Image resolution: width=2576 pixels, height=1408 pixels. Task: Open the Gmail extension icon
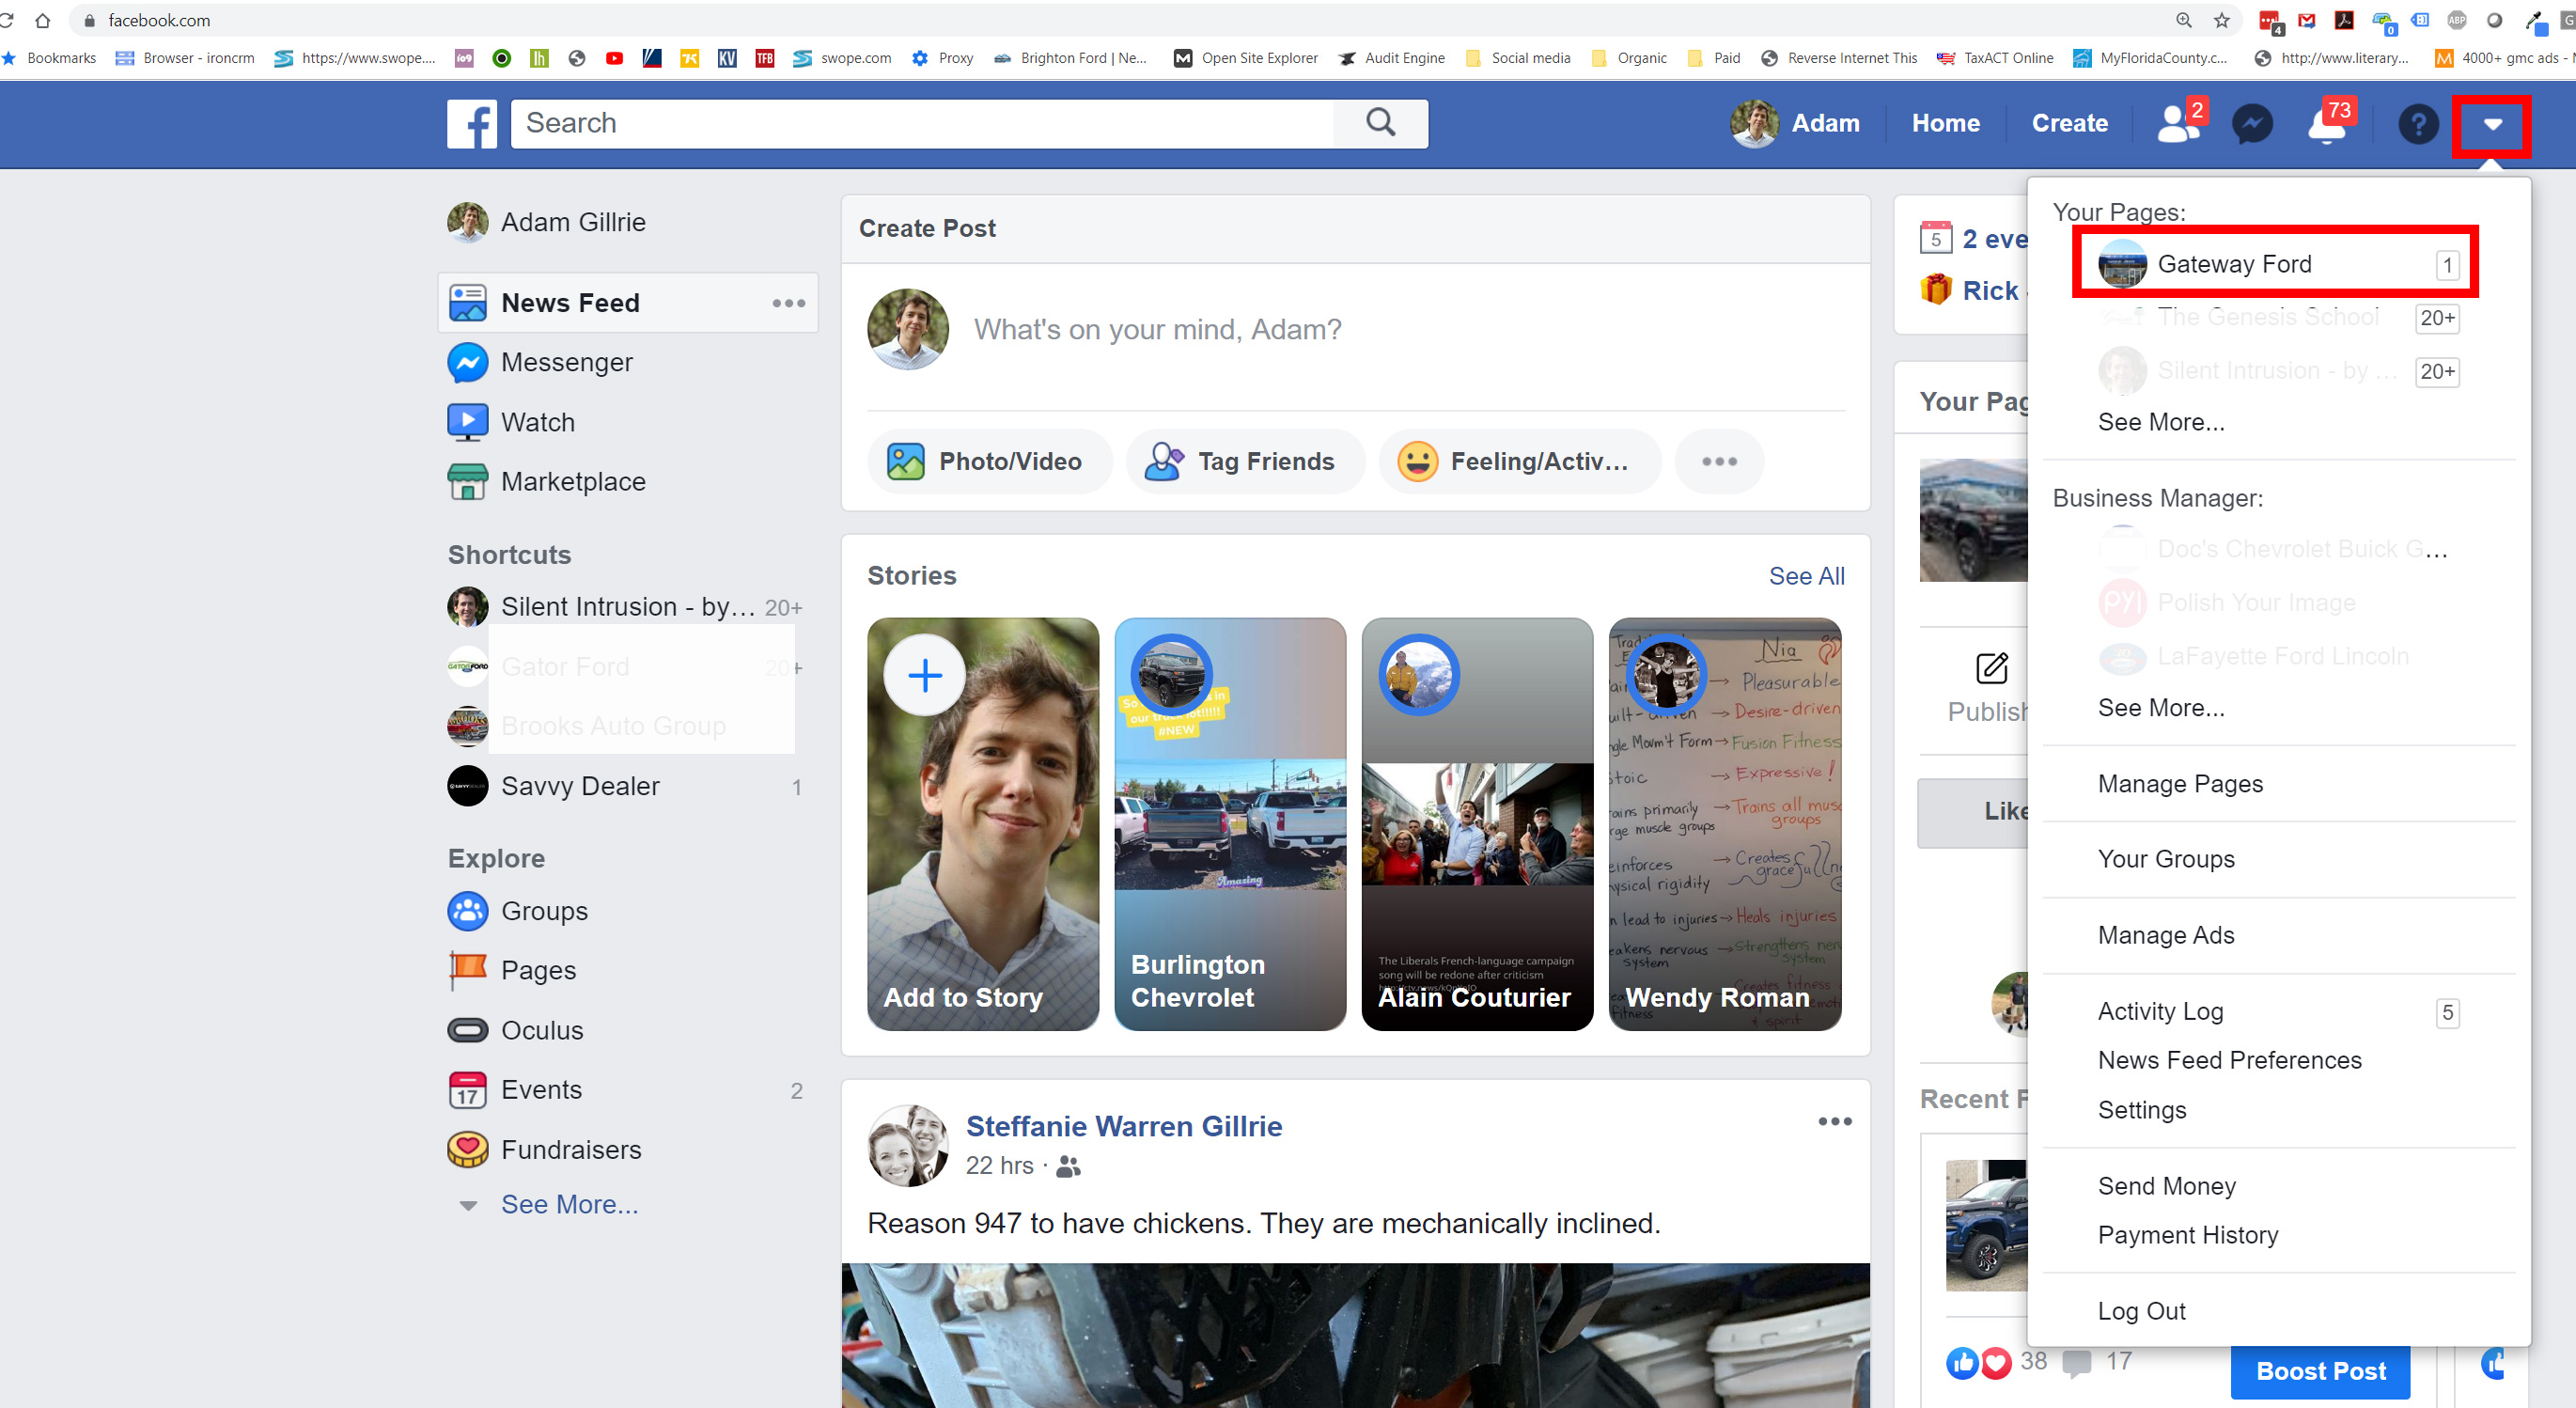point(2307,20)
